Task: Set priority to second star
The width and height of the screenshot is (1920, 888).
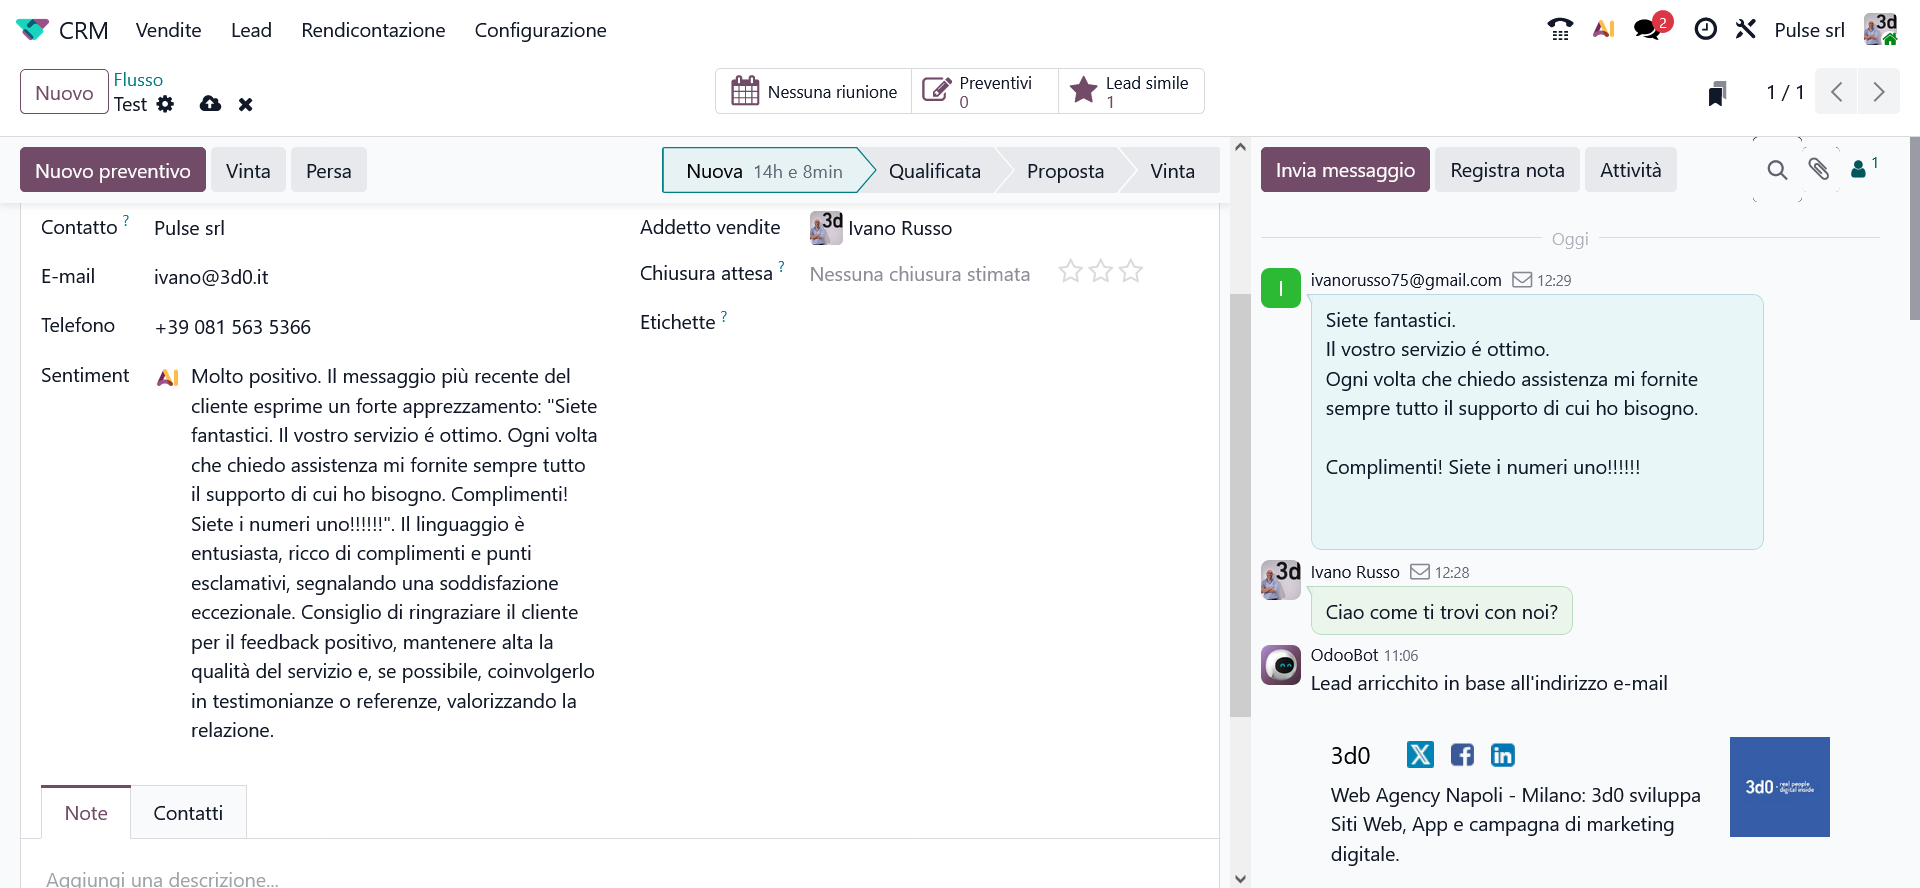Action: click(1100, 271)
